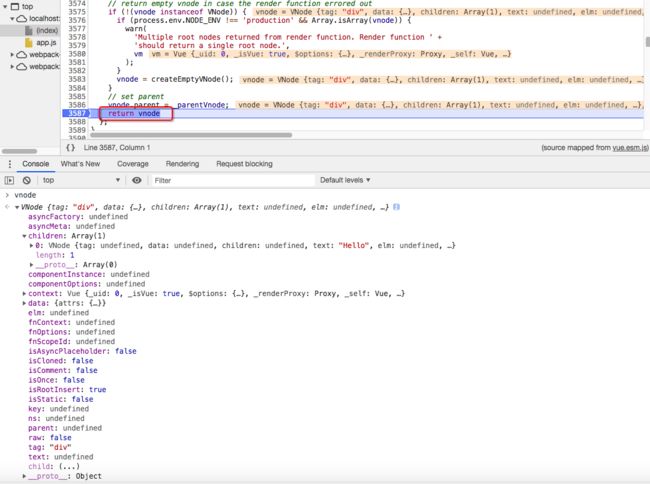Click the 'Line 3587, Column 1' status text

(117, 148)
